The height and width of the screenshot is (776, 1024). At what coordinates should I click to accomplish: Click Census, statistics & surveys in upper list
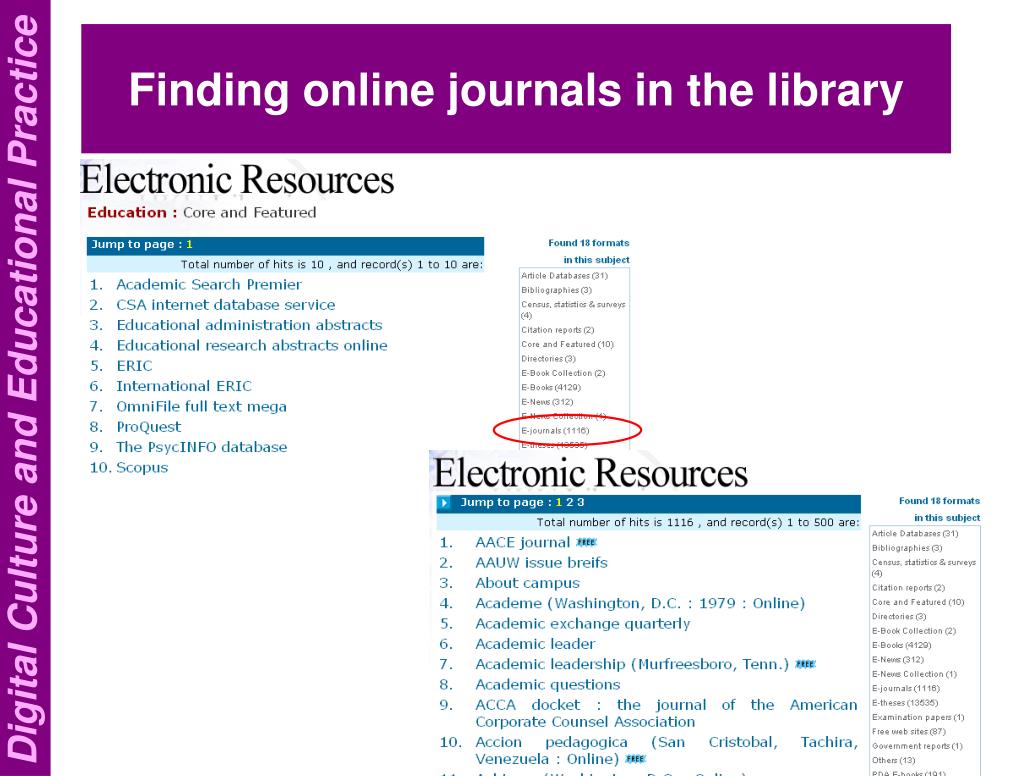(x=573, y=310)
